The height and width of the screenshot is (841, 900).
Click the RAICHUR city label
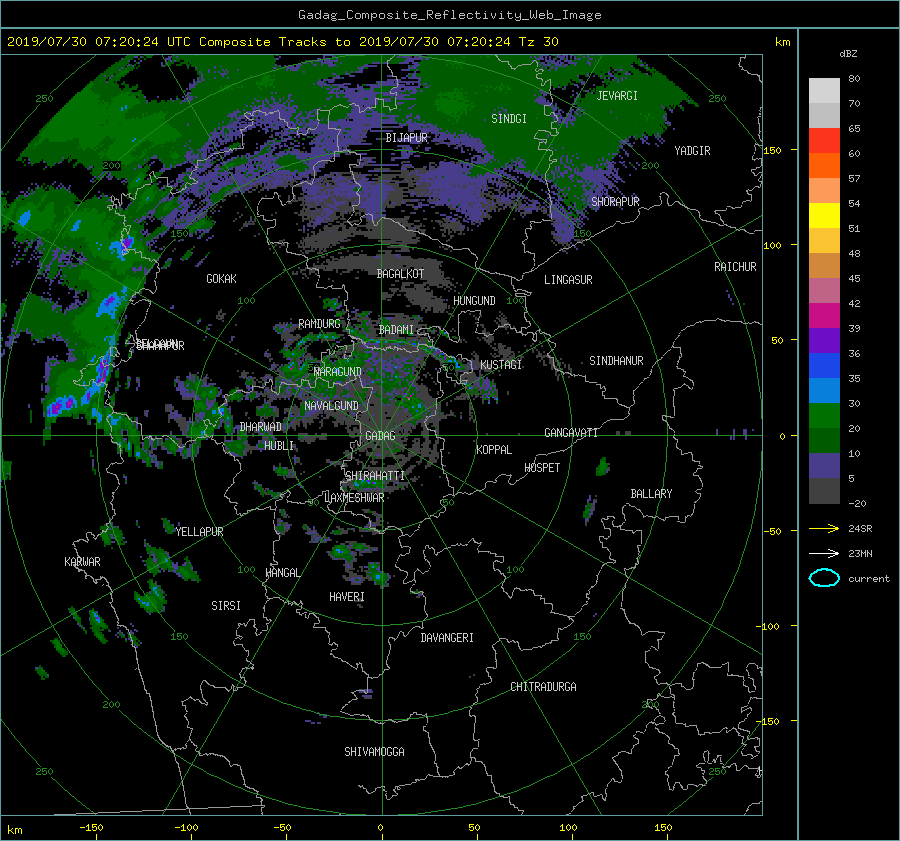[735, 267]
